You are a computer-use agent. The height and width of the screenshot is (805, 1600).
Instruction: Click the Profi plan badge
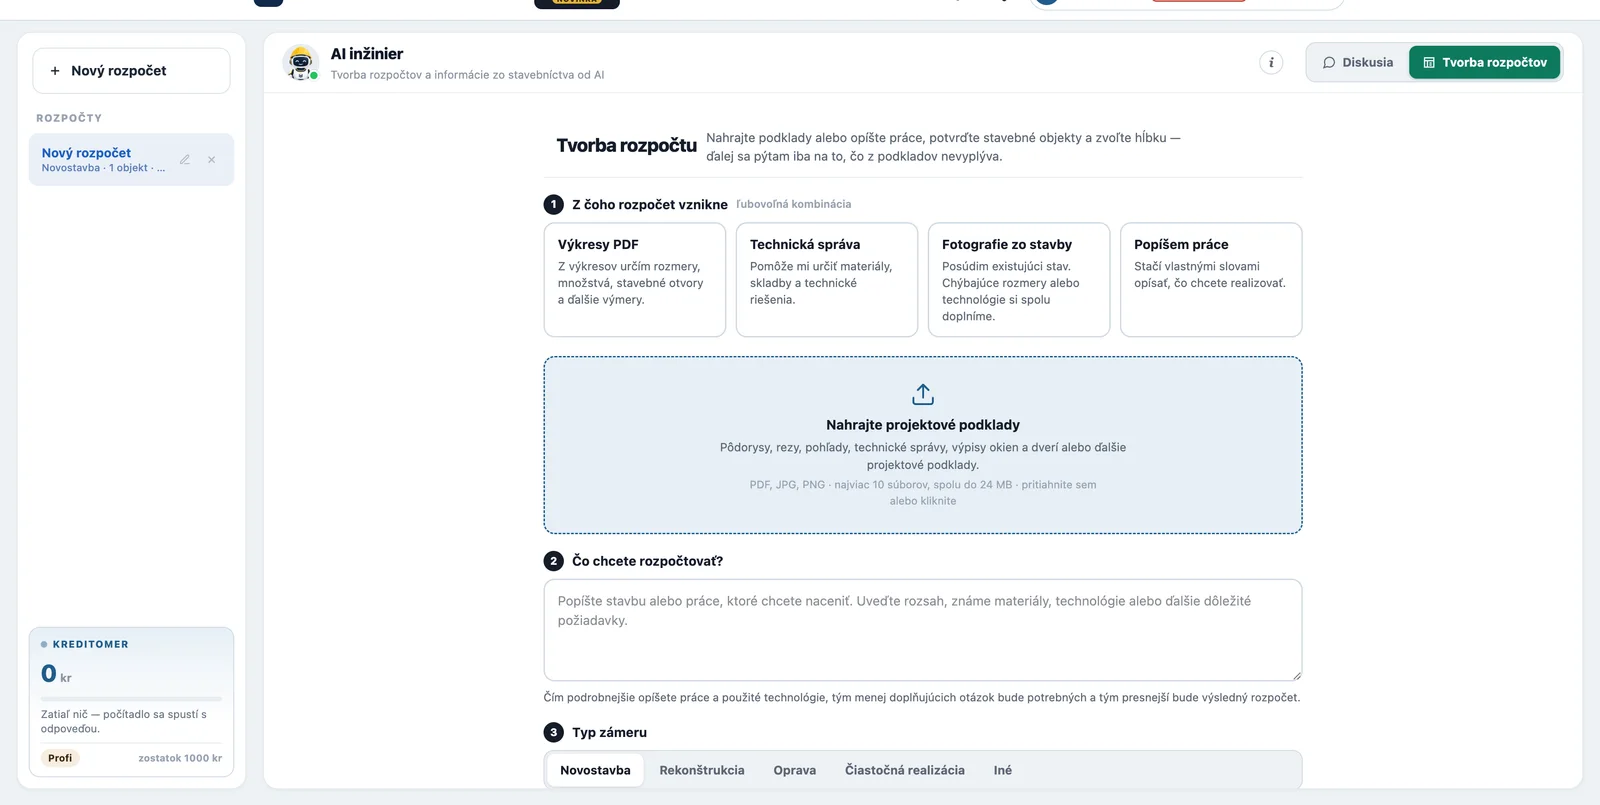pos(60,758)
